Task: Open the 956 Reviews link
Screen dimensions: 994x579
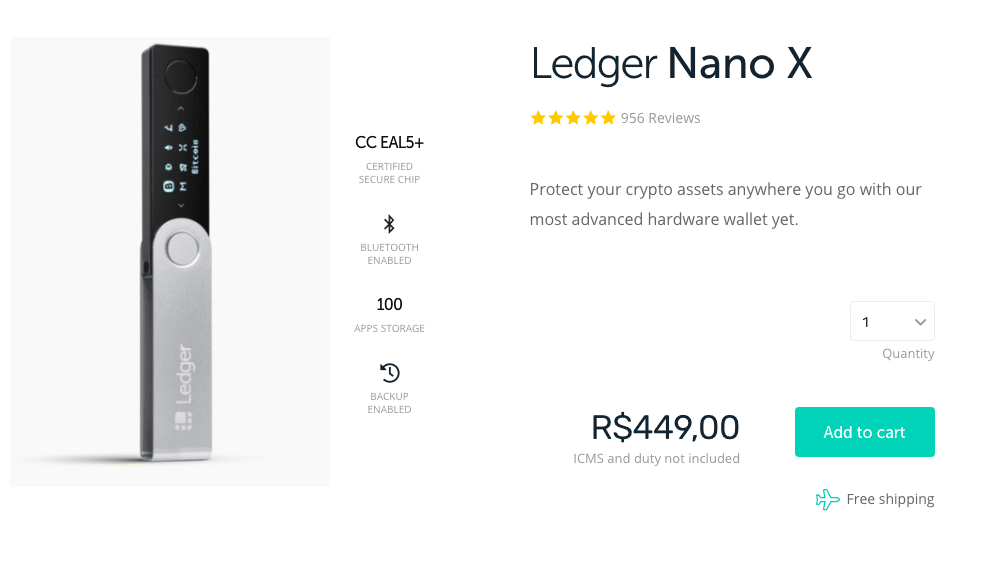Action: pos(660,118)
